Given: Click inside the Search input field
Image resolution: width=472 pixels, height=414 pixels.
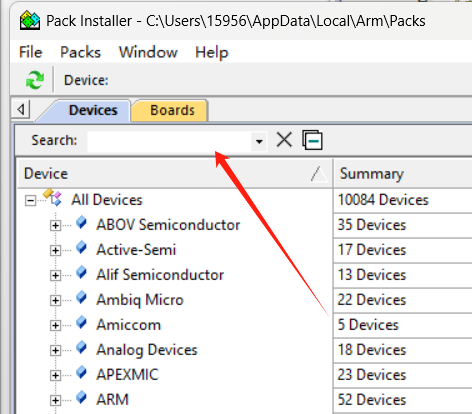Looking at the screenshot, I should 169,141.
